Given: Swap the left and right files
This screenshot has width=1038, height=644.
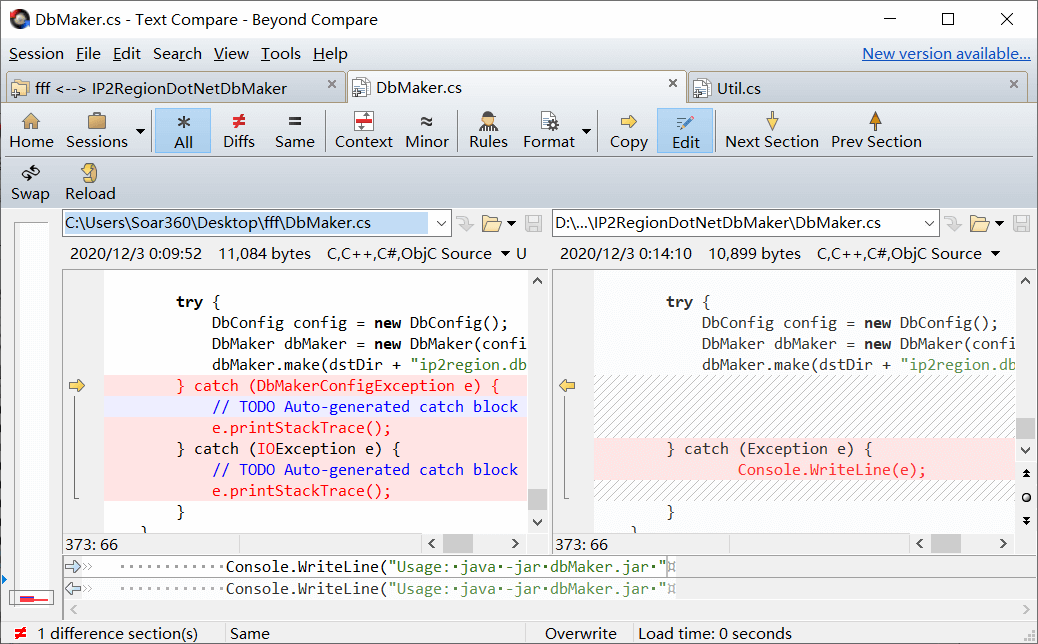Looking at the screenshot, I should [30, 182].
